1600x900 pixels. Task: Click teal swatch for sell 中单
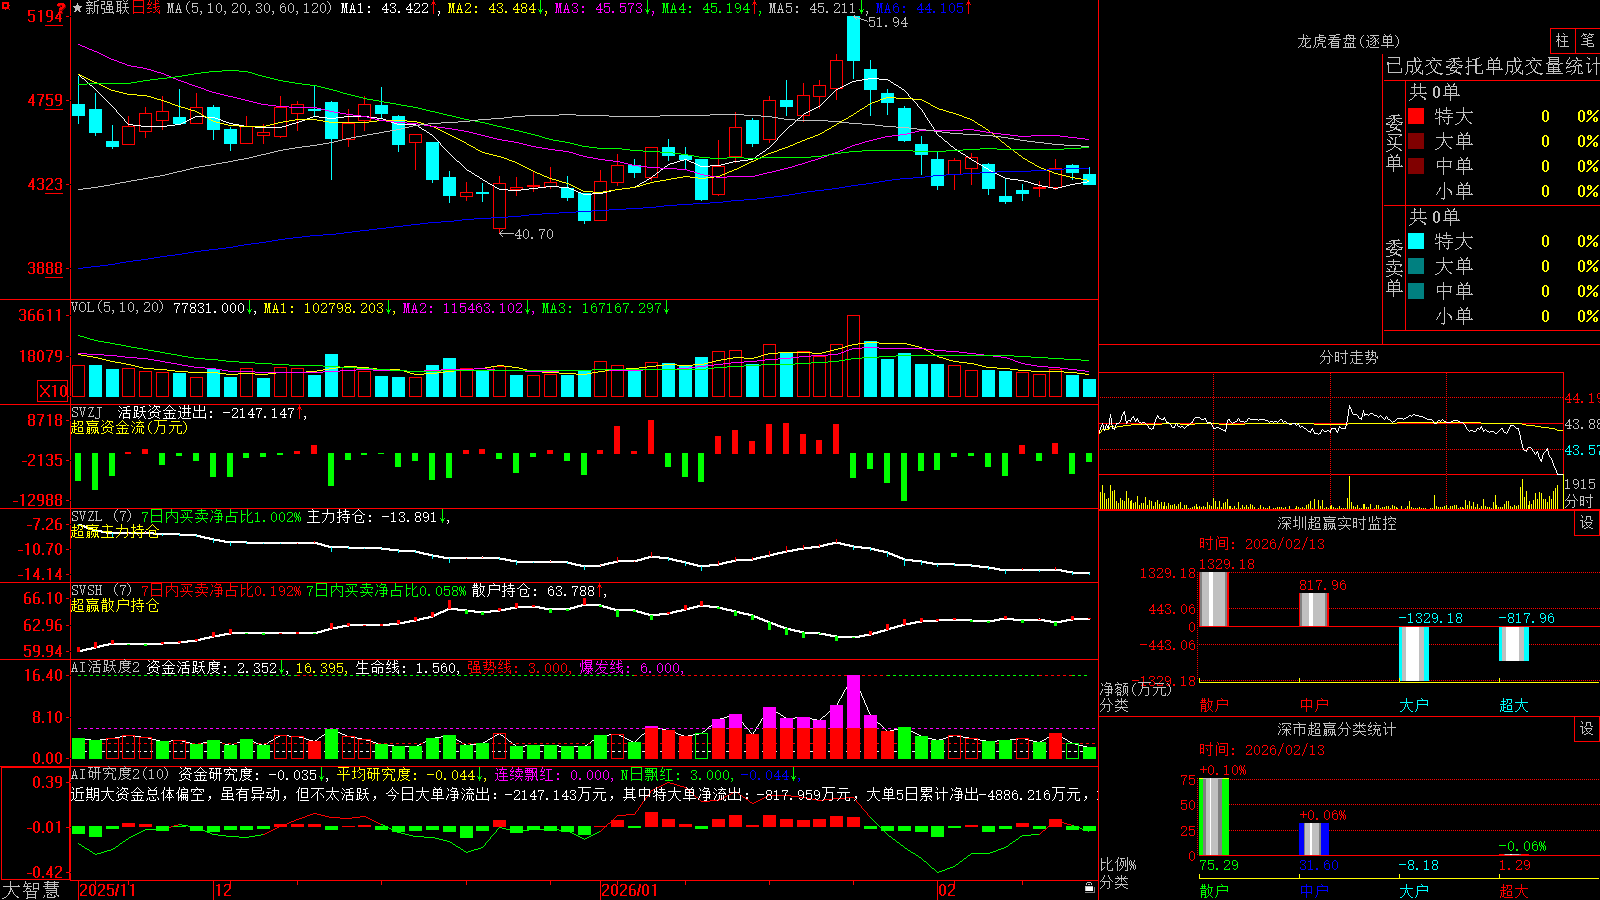pyautogui.click(x=1416, y=291)
